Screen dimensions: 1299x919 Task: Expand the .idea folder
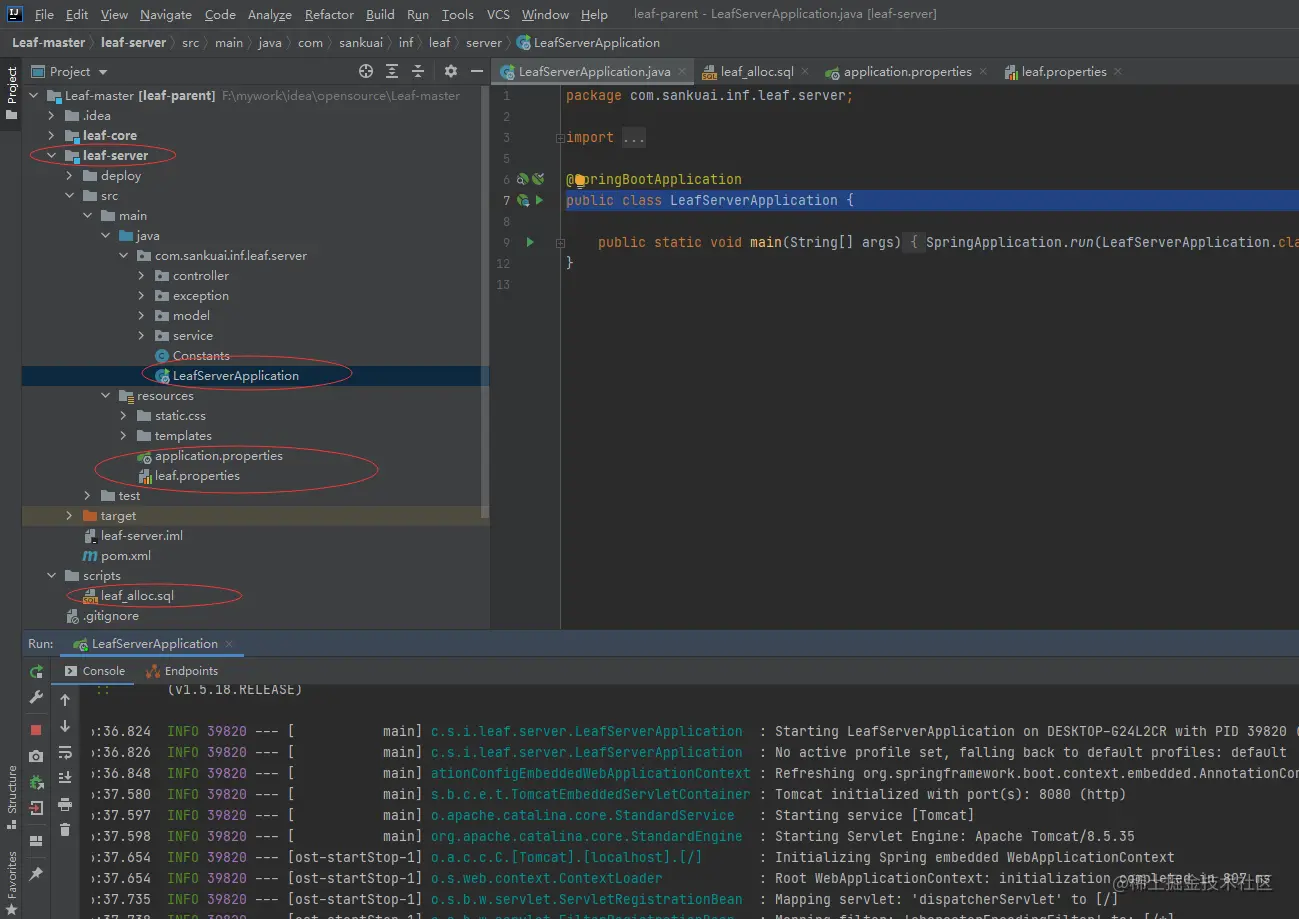pos(51,116)
